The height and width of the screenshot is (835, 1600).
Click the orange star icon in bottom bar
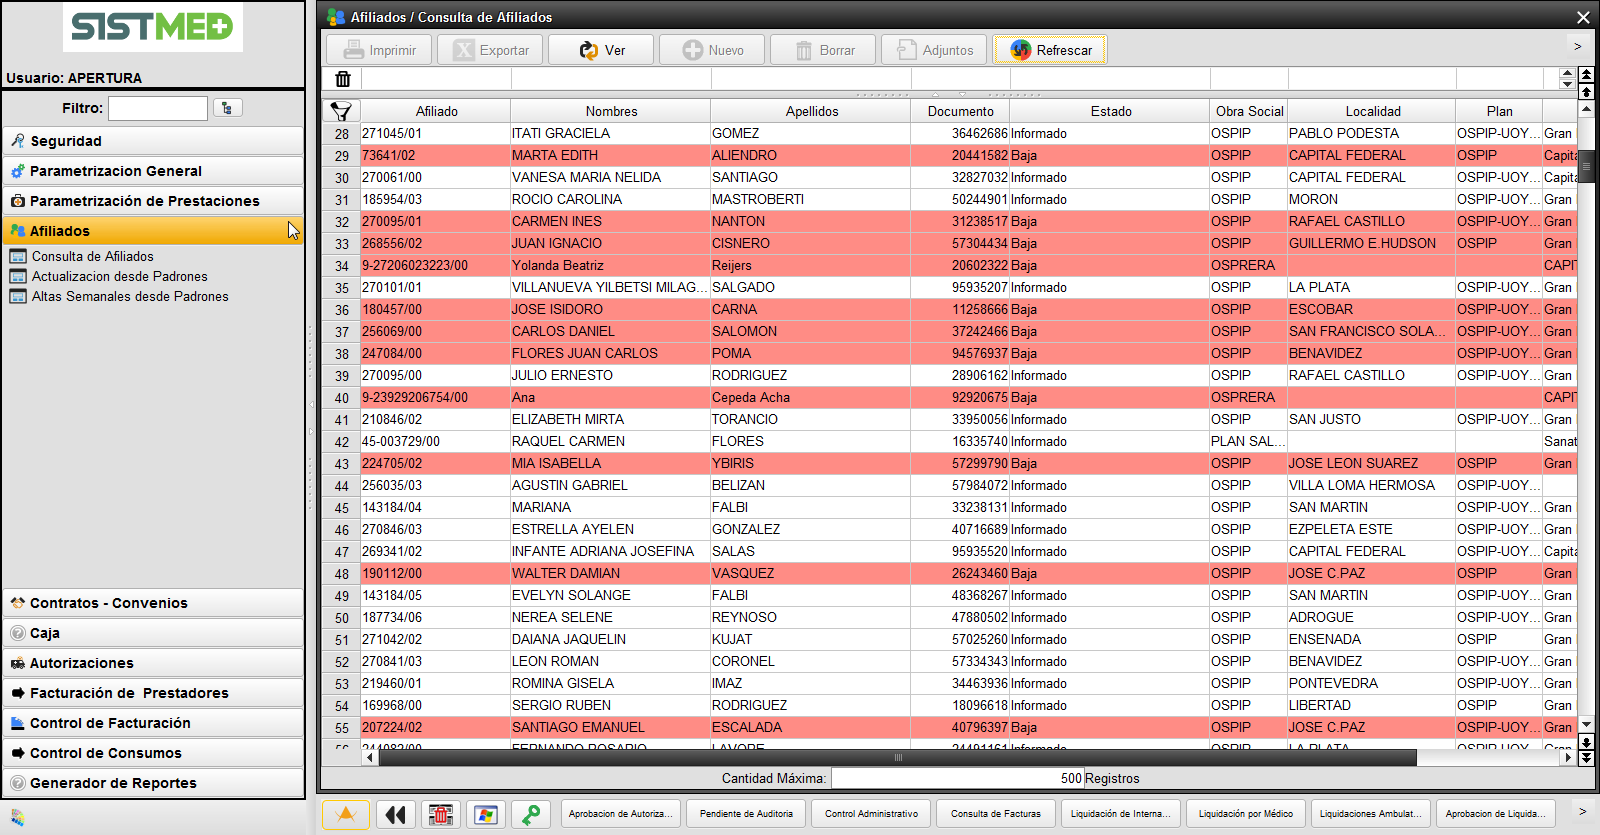pyautogui.click(x=346, y=815)
